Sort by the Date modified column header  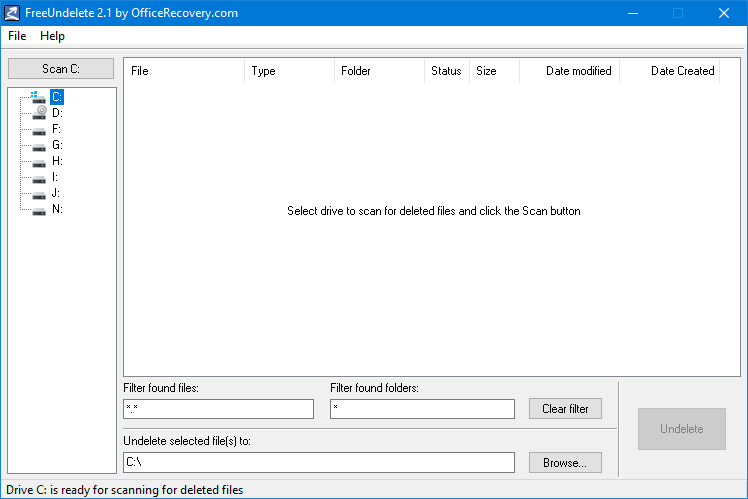pos(570,71)
